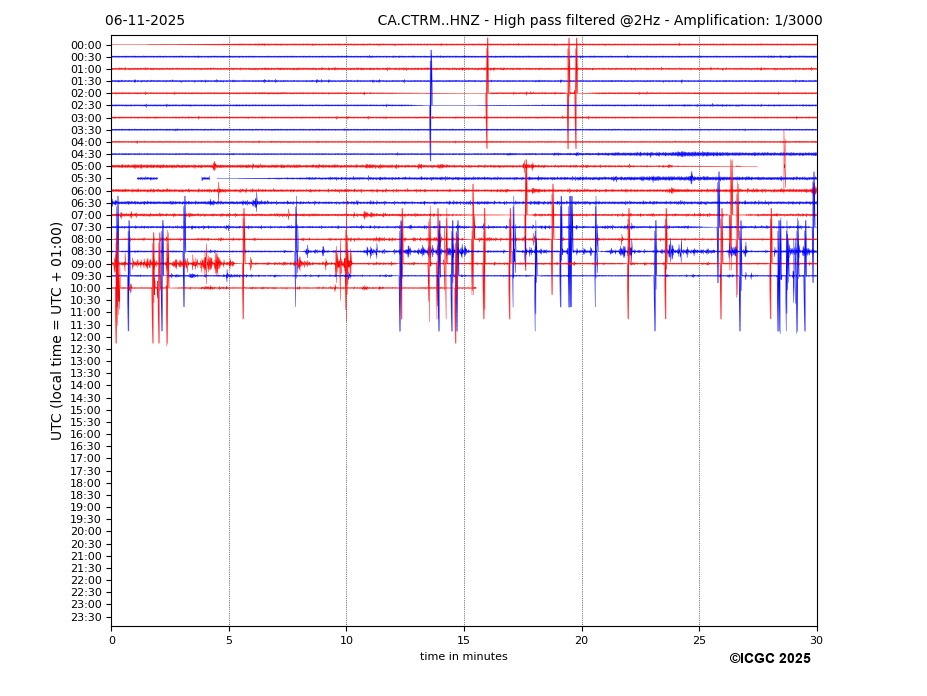Select the 18:00 time row label
The image size is (927, 696).
[86, 483]
